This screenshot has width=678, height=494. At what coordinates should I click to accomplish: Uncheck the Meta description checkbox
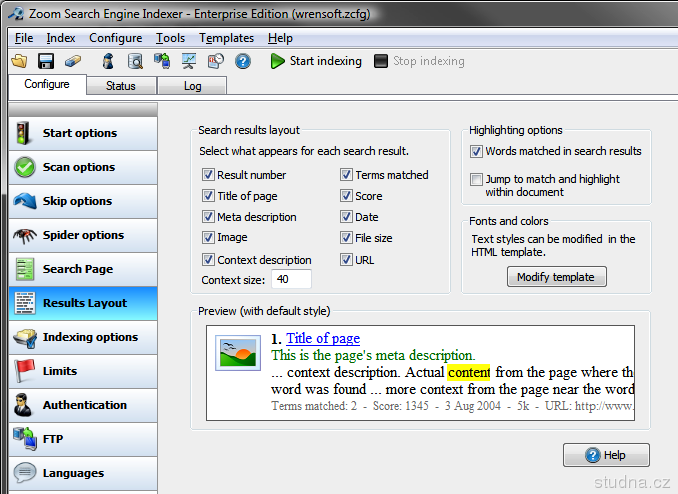click(208, 217)
